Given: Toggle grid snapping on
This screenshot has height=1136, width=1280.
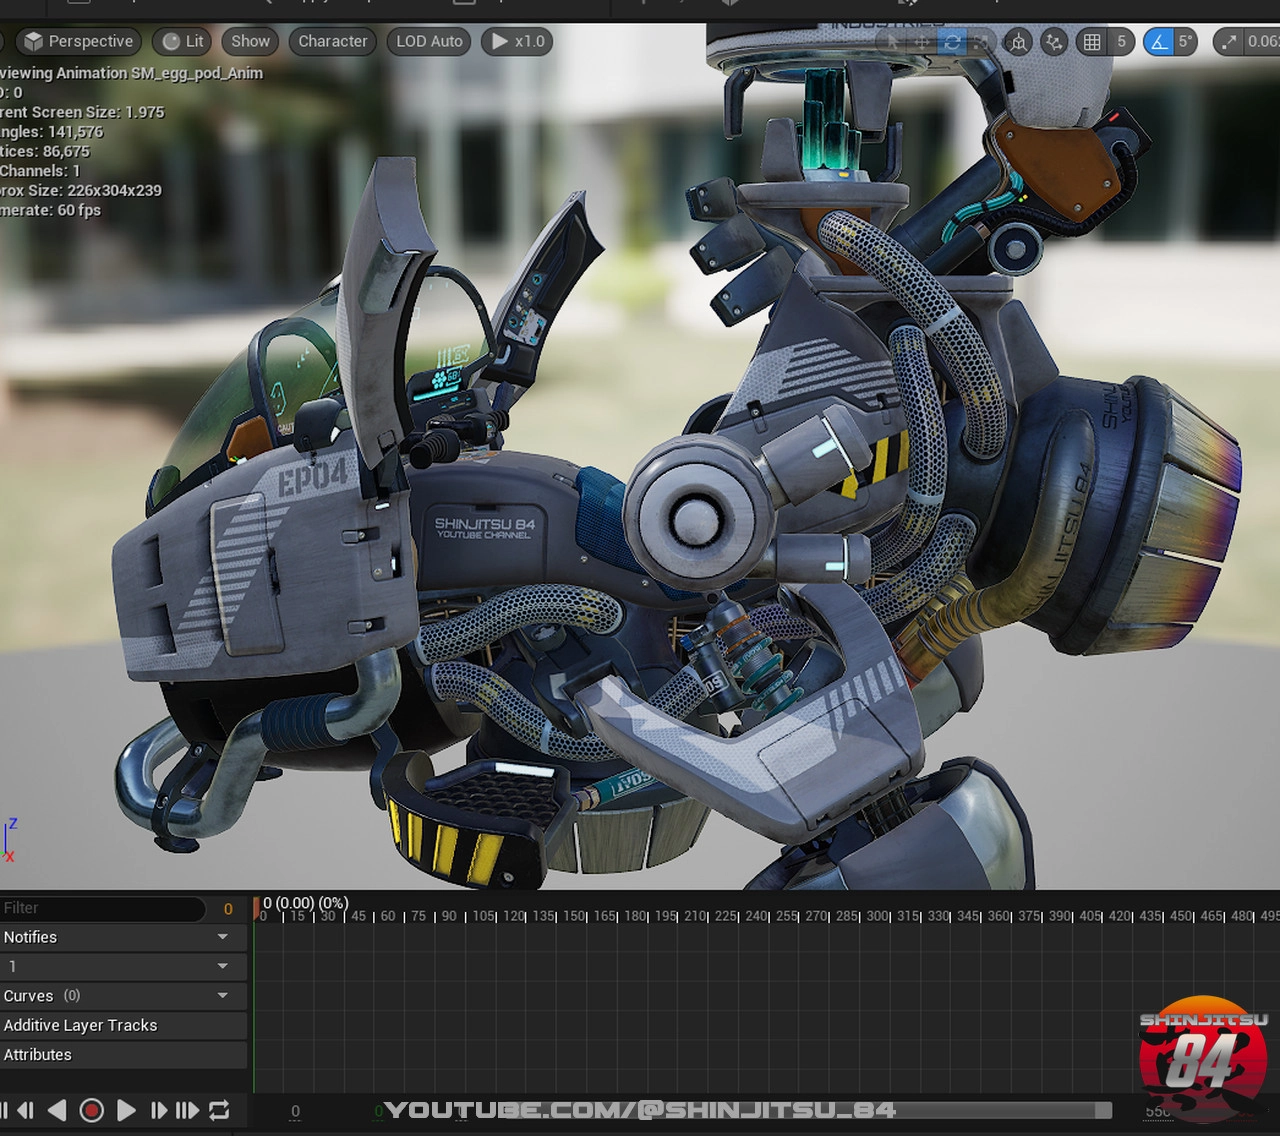Looking at the screenshot, I should pos(1092,42).
